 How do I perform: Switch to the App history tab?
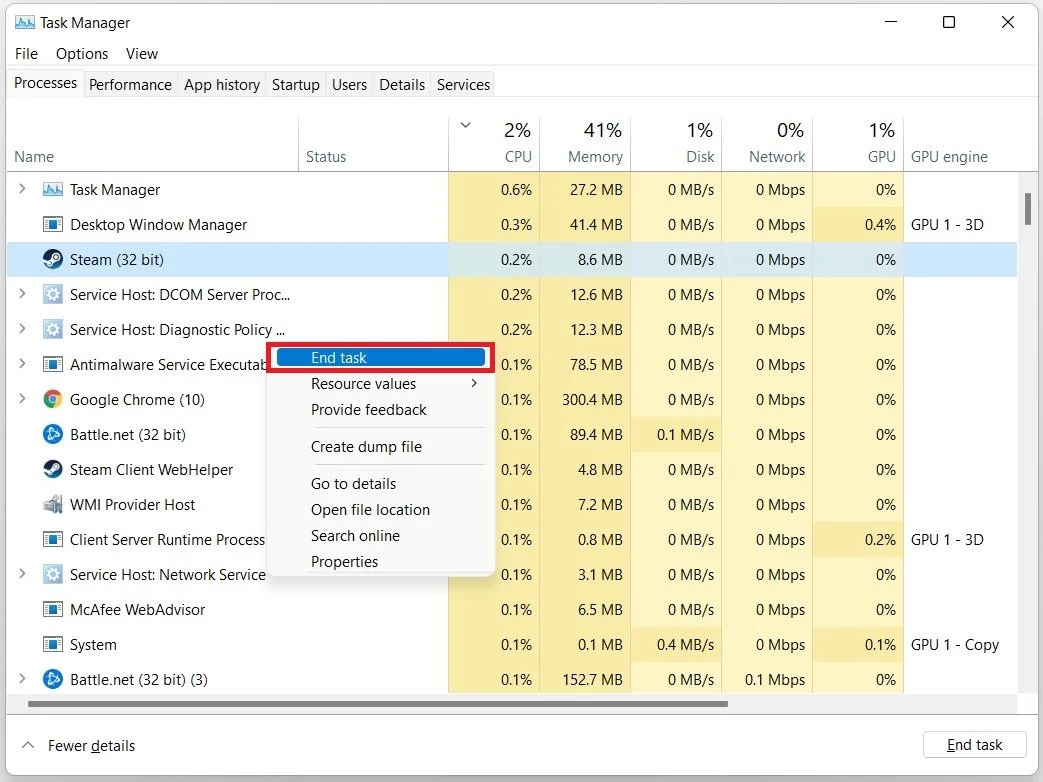coord(222,85)
